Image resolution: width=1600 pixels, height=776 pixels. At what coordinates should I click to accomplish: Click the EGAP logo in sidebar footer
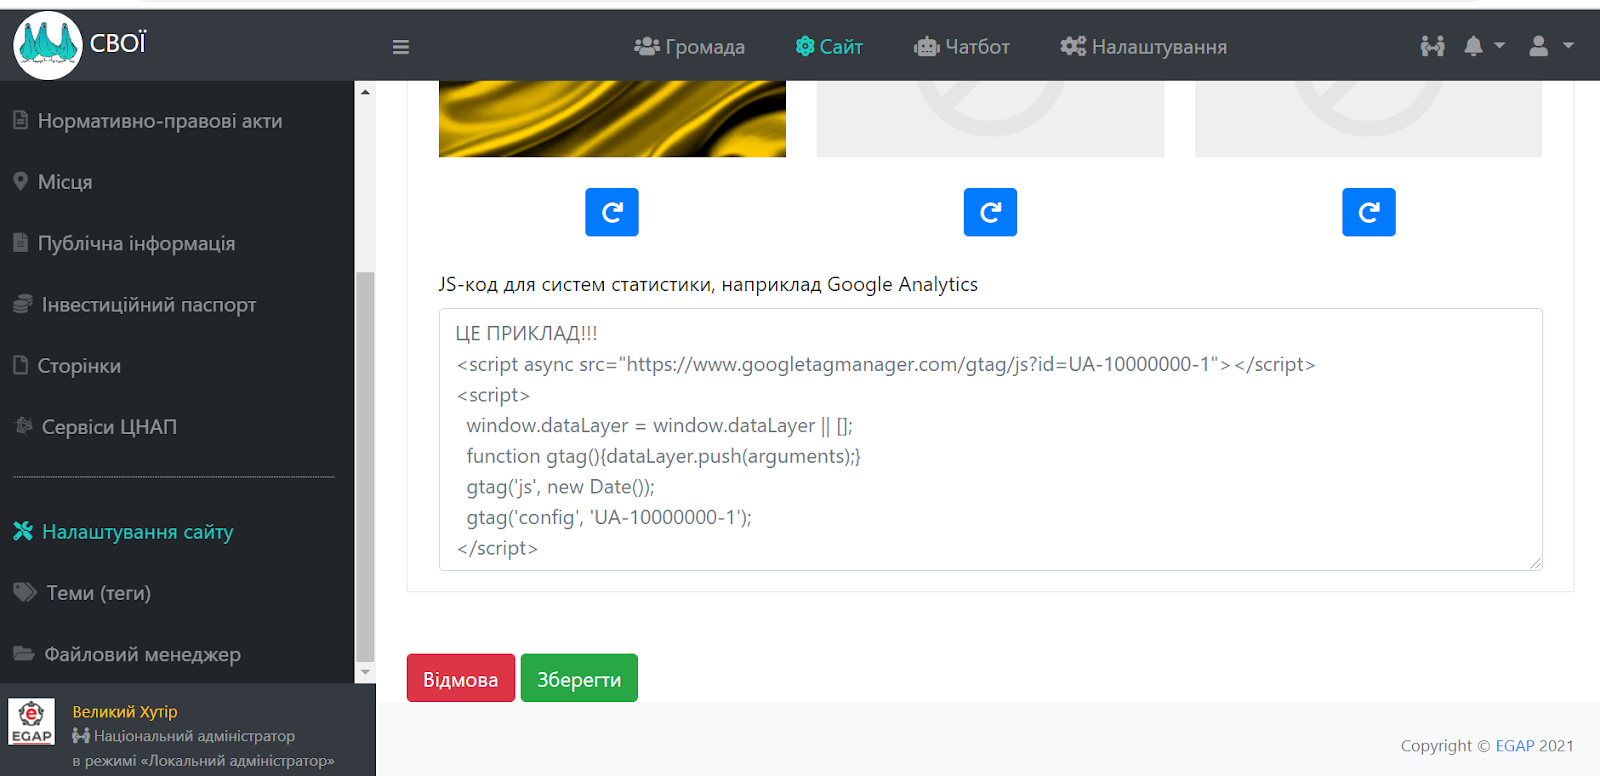click(32, 723)
